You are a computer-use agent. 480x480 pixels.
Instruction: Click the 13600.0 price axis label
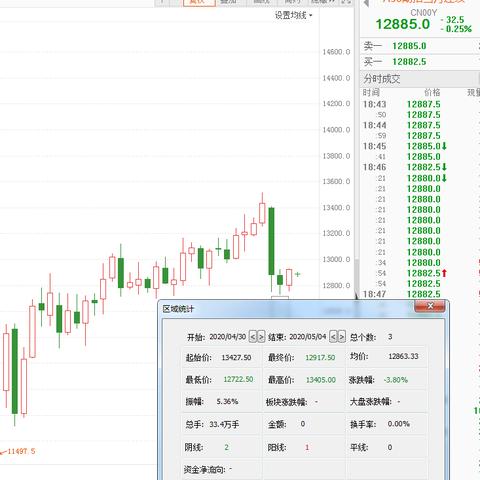click(336, 182)
